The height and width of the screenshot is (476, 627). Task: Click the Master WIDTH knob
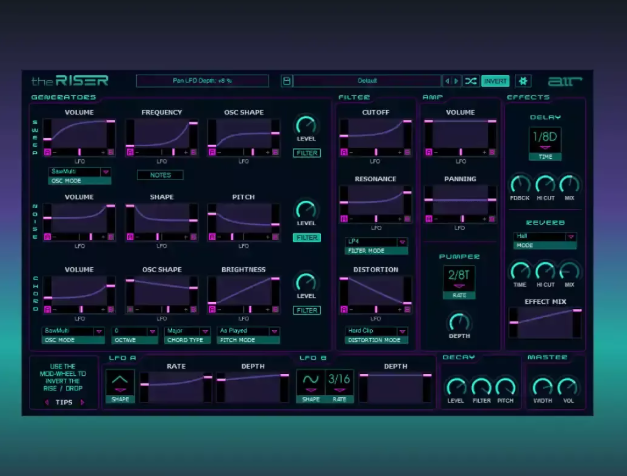pos(543,387)
